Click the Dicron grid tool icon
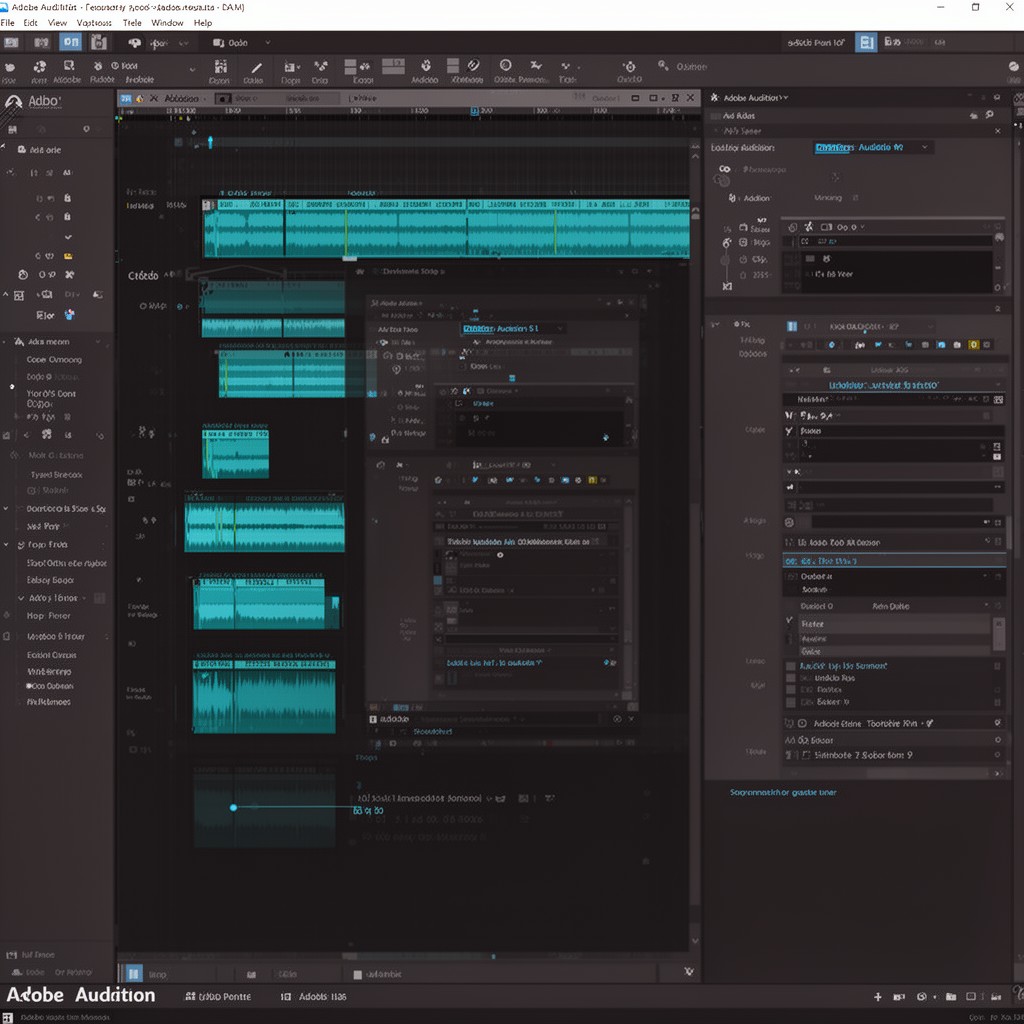1024x1024 pixels. 221,67
